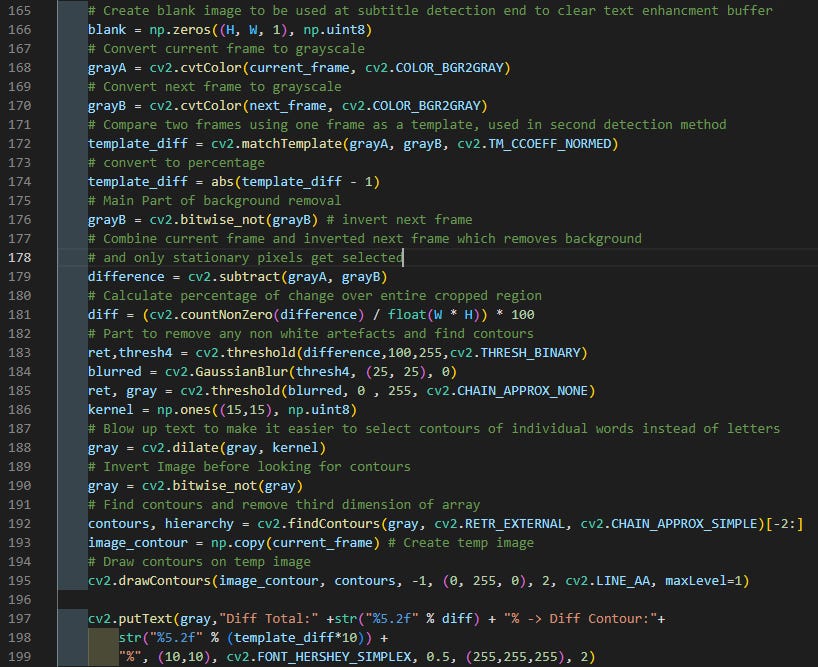This screenshot has width=818, height=667.
Task: Click 'THRESH_BINARY' on line 183
Action: tap(530, 353)
